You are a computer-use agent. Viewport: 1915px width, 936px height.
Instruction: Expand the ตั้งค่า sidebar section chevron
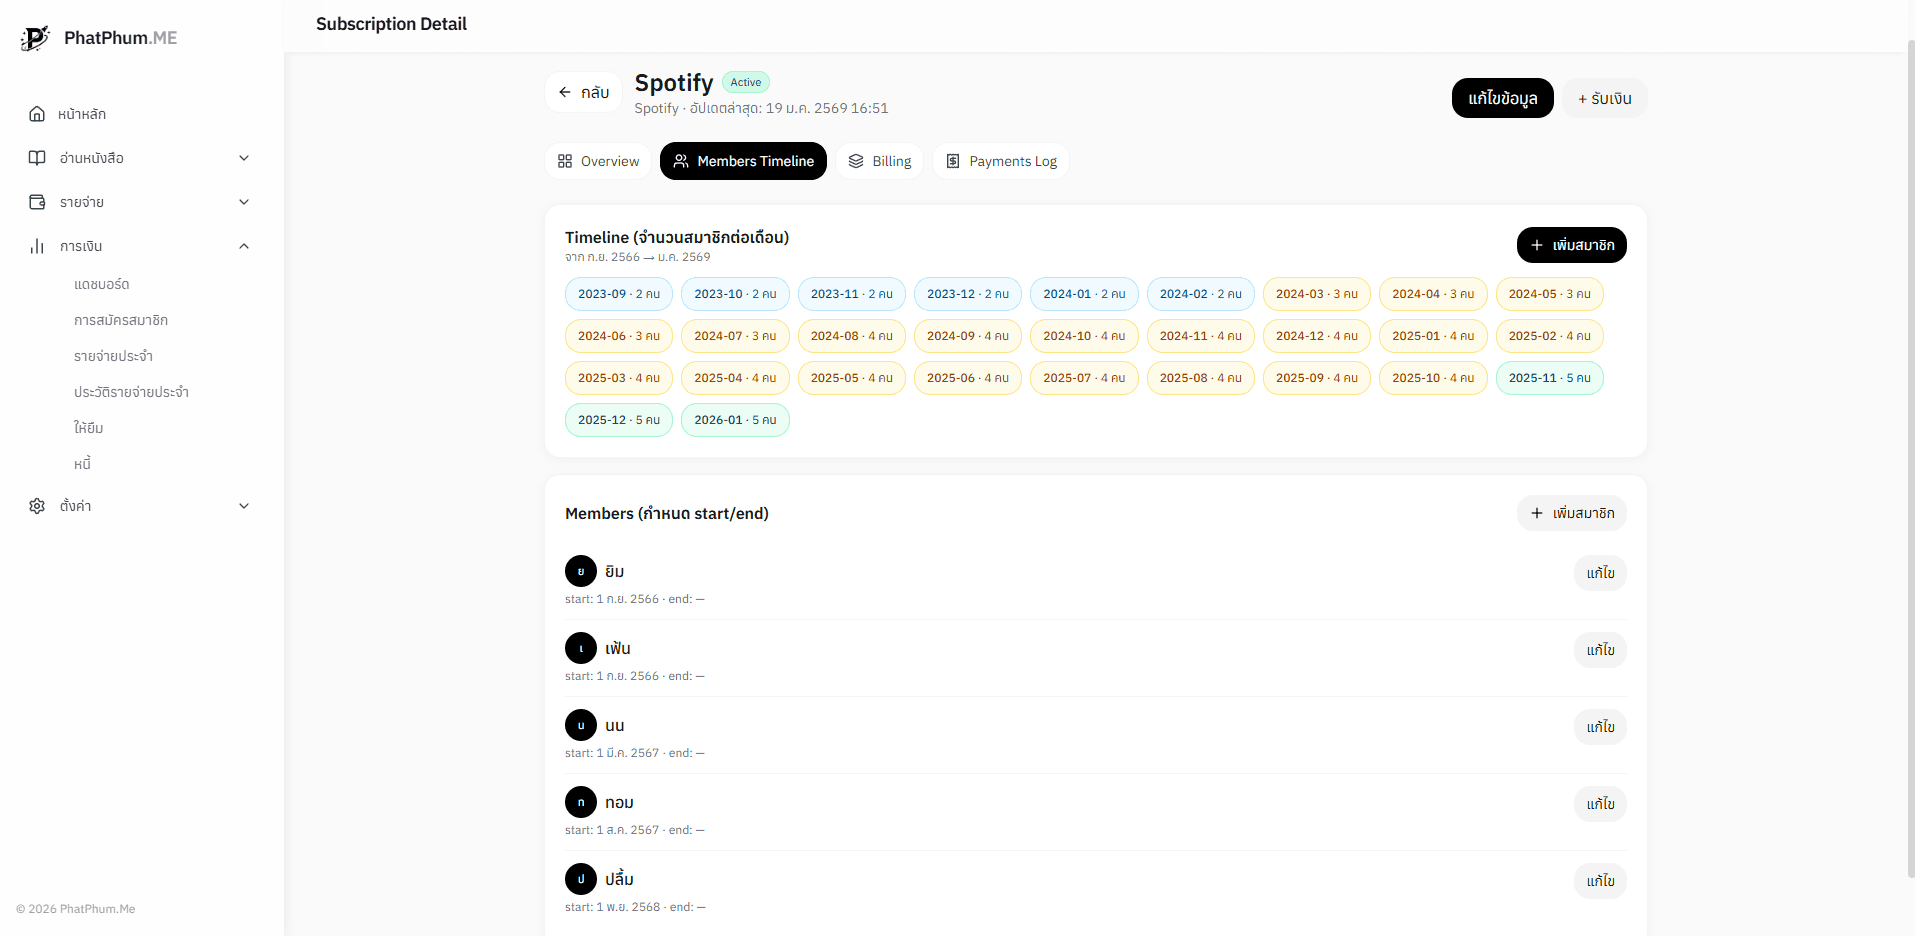pyautogui.click(x=244, y=506)
